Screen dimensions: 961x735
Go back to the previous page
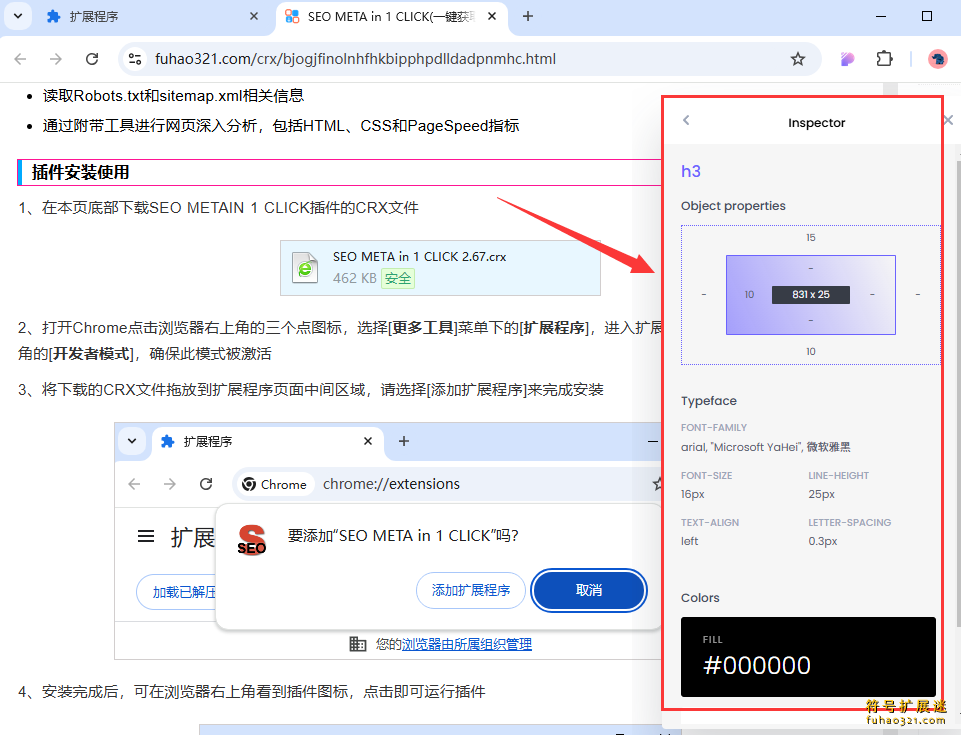pos(20,59)
